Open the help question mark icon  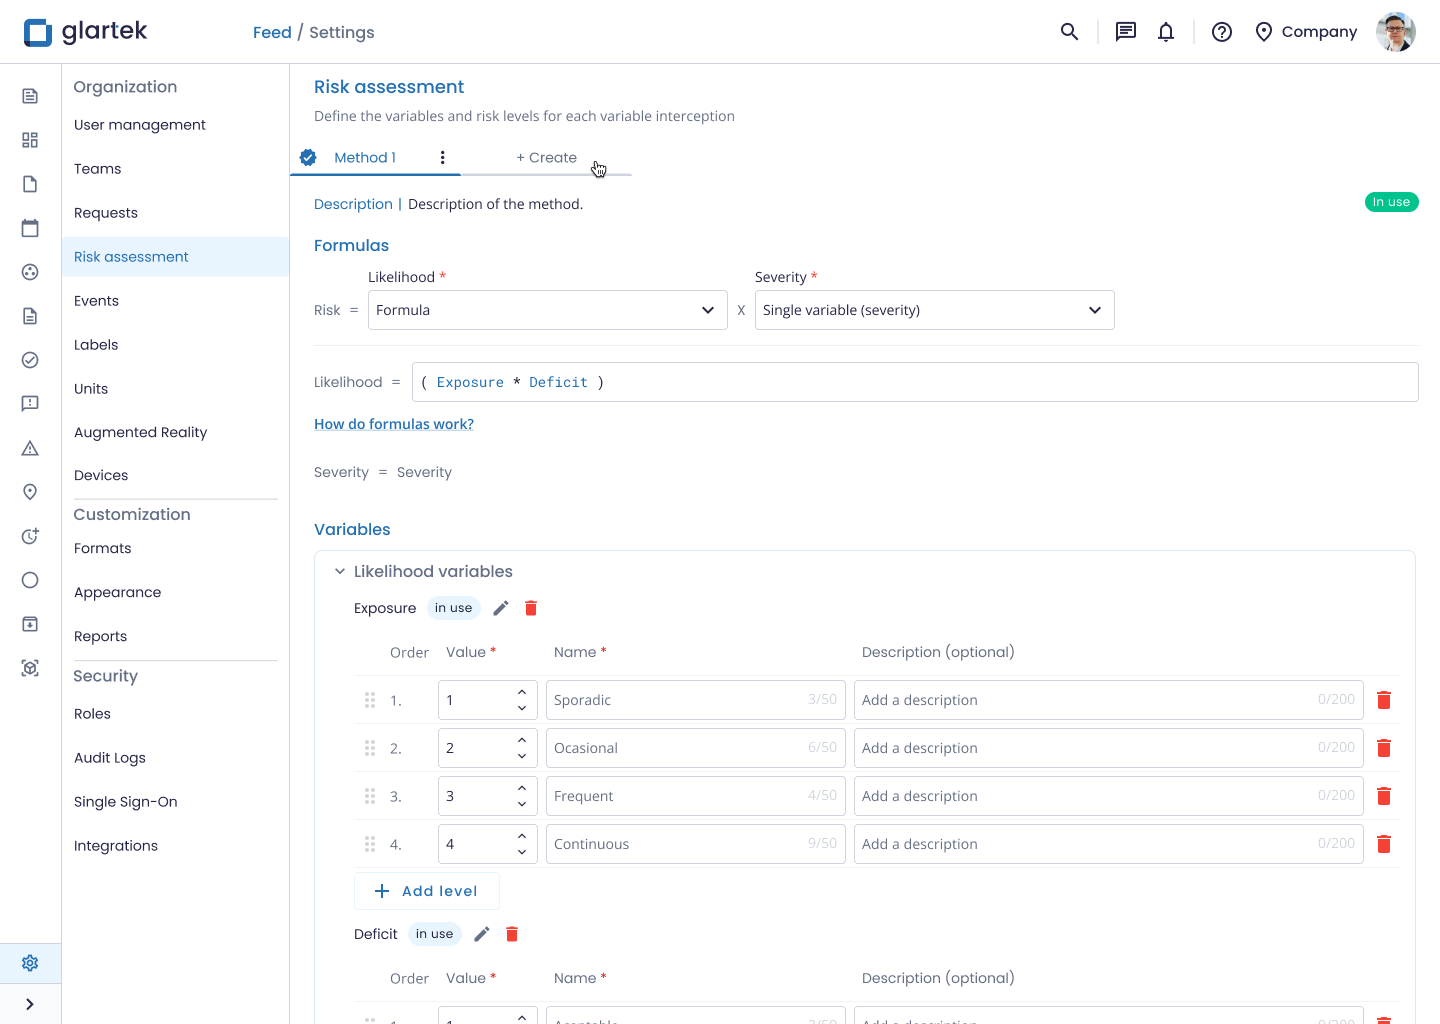tap(1221, 32)
